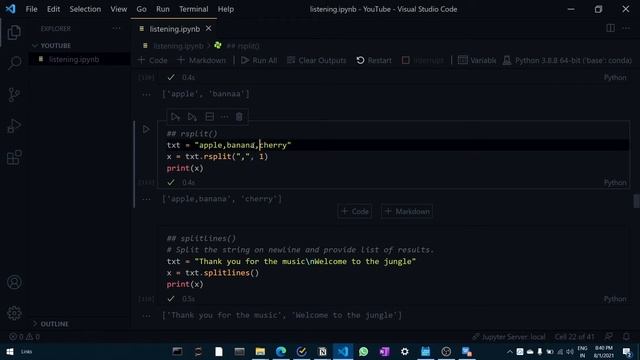
Task: Open the Run menu
Action: click(x=162, y=9)
